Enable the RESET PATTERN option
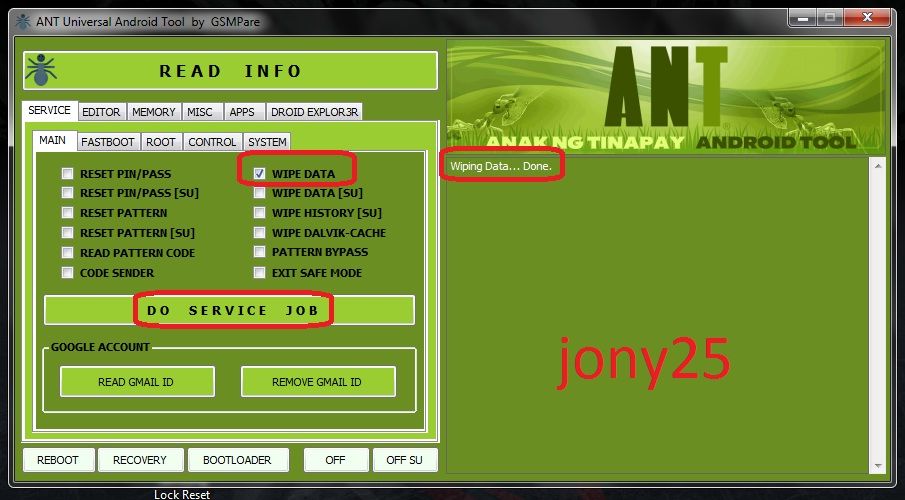This screenshot has height=500, width=905. point(68,213)
